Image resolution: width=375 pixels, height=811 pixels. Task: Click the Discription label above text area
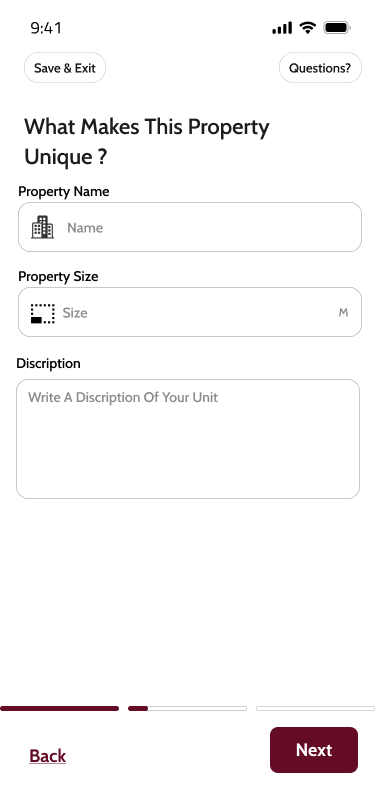pos(49,364)
